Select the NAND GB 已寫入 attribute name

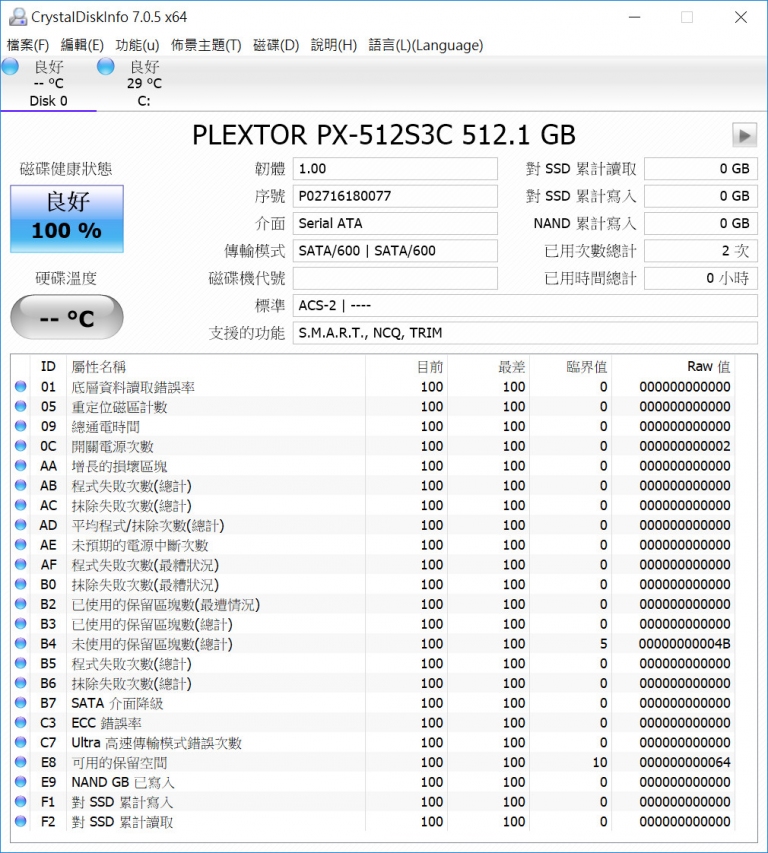[x=122, y=782]
